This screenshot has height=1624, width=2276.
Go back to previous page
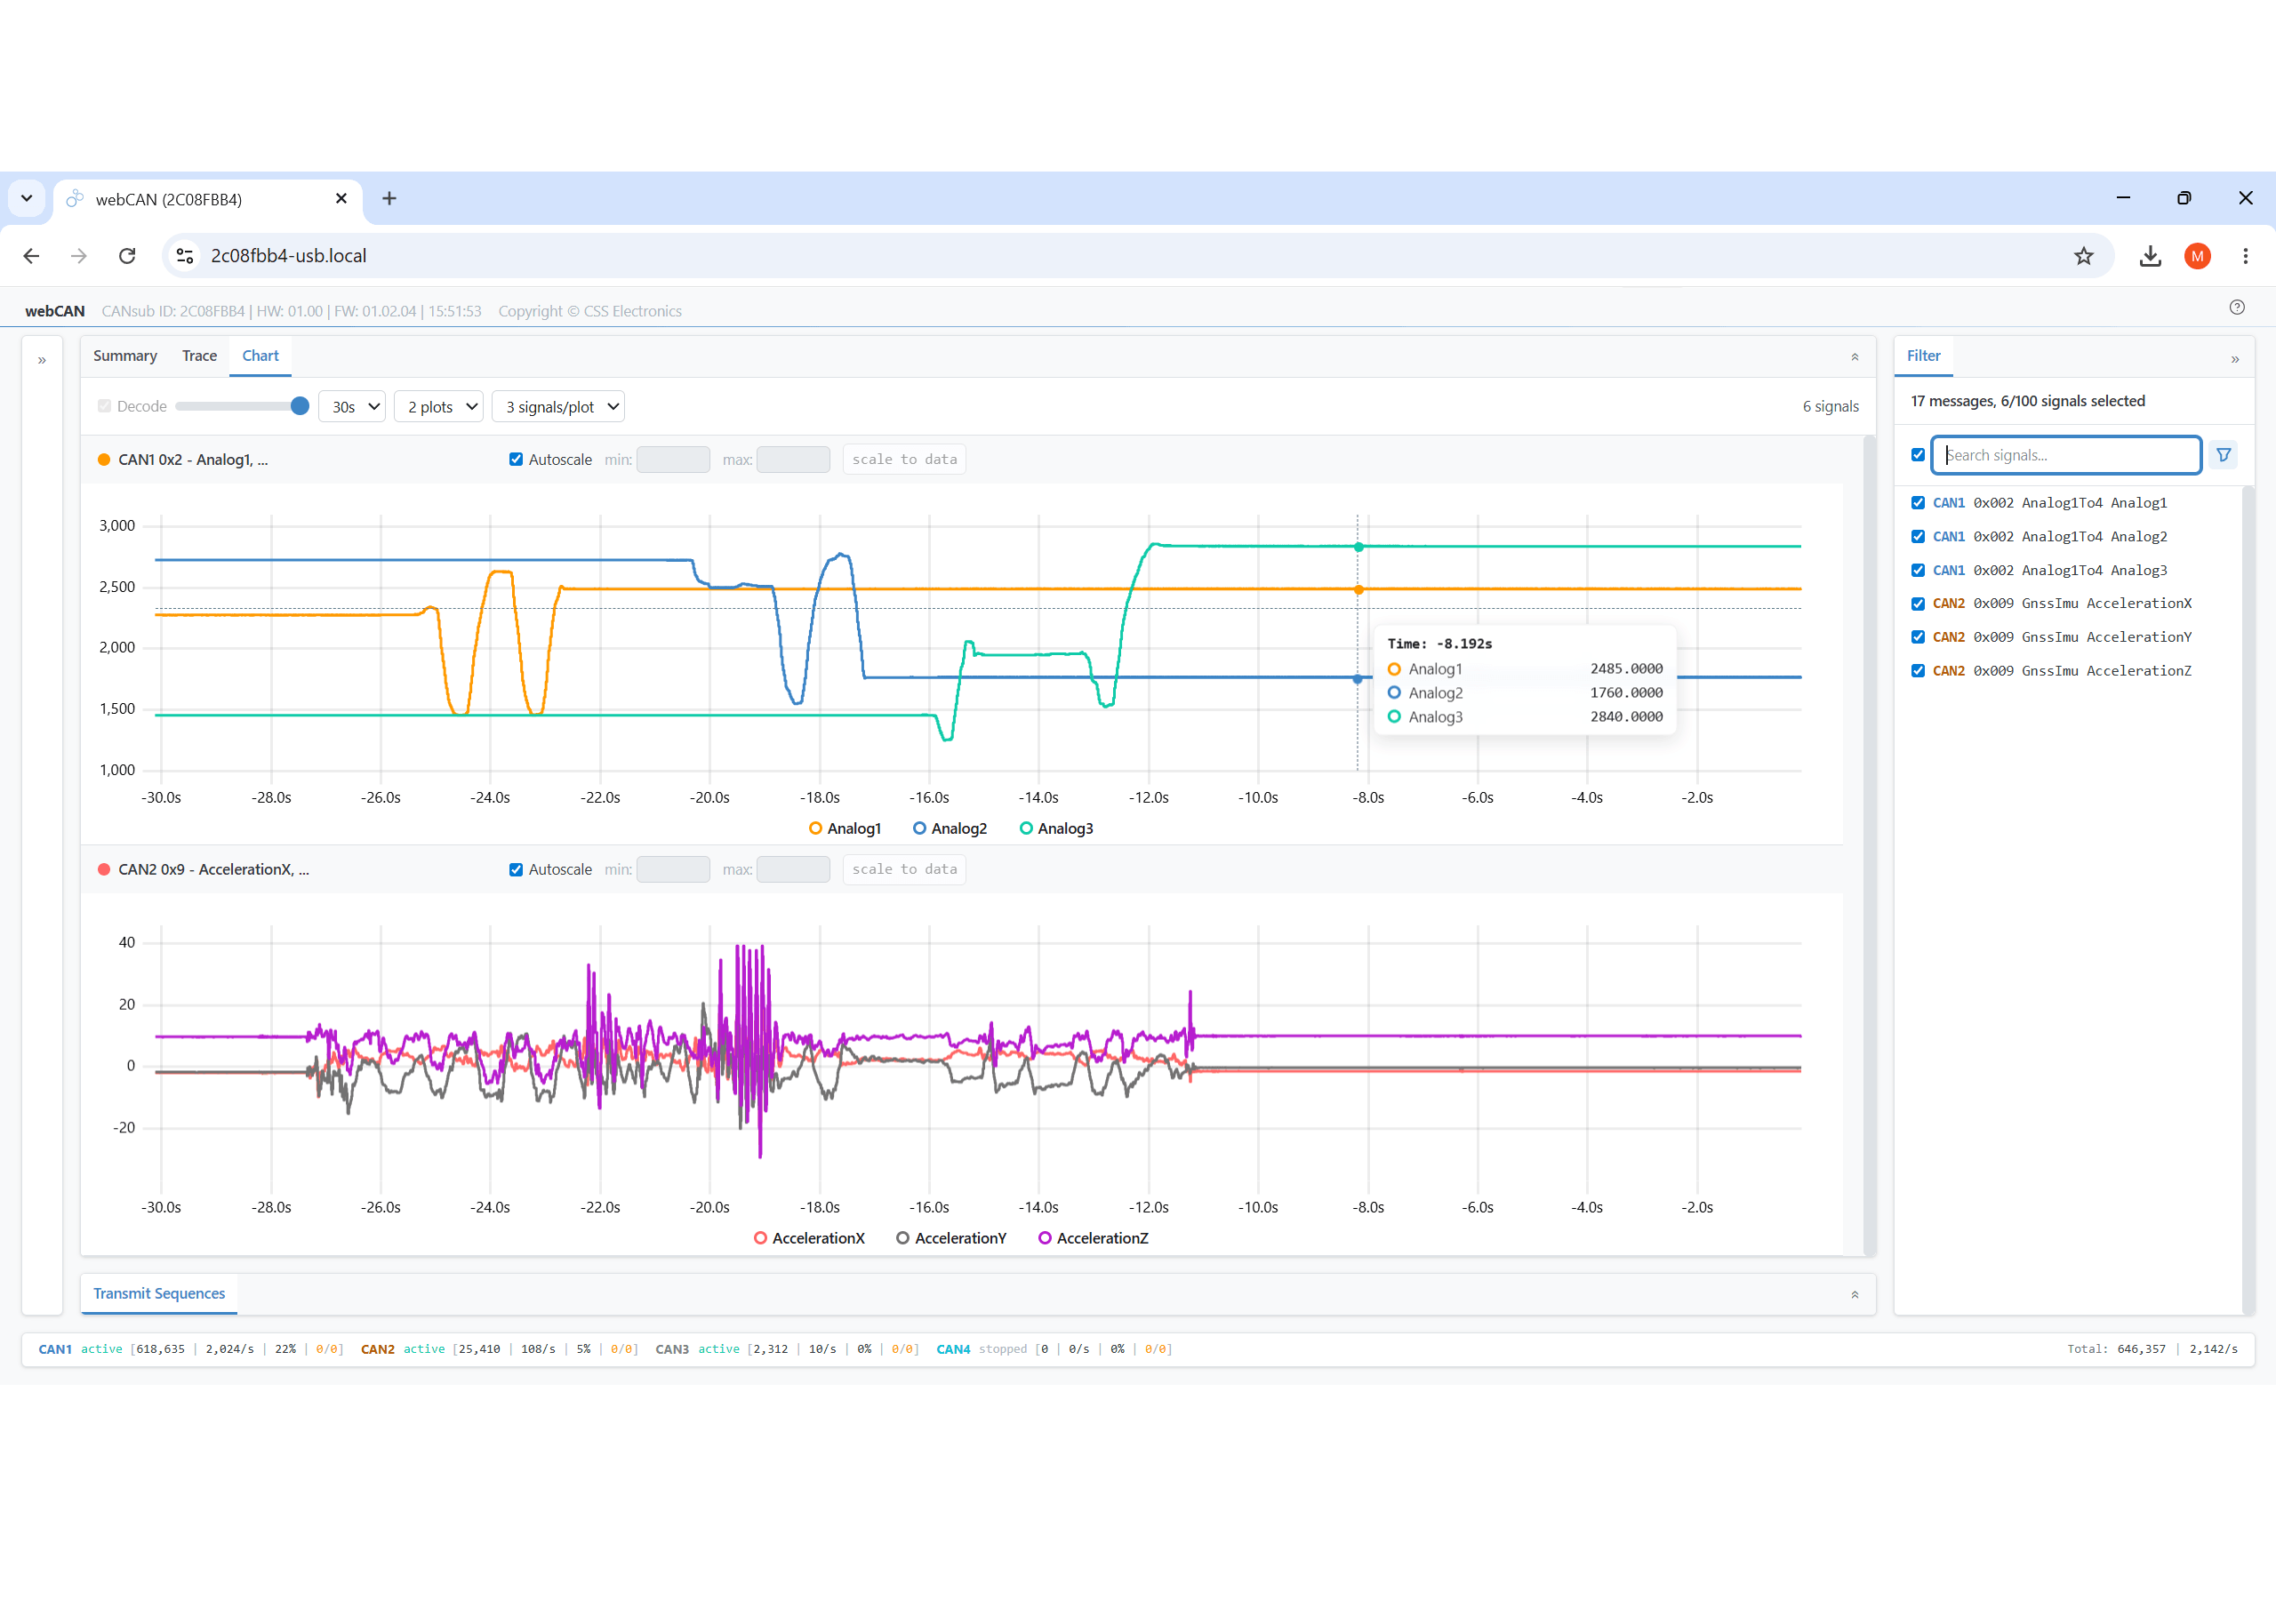(x=31, y=256)
